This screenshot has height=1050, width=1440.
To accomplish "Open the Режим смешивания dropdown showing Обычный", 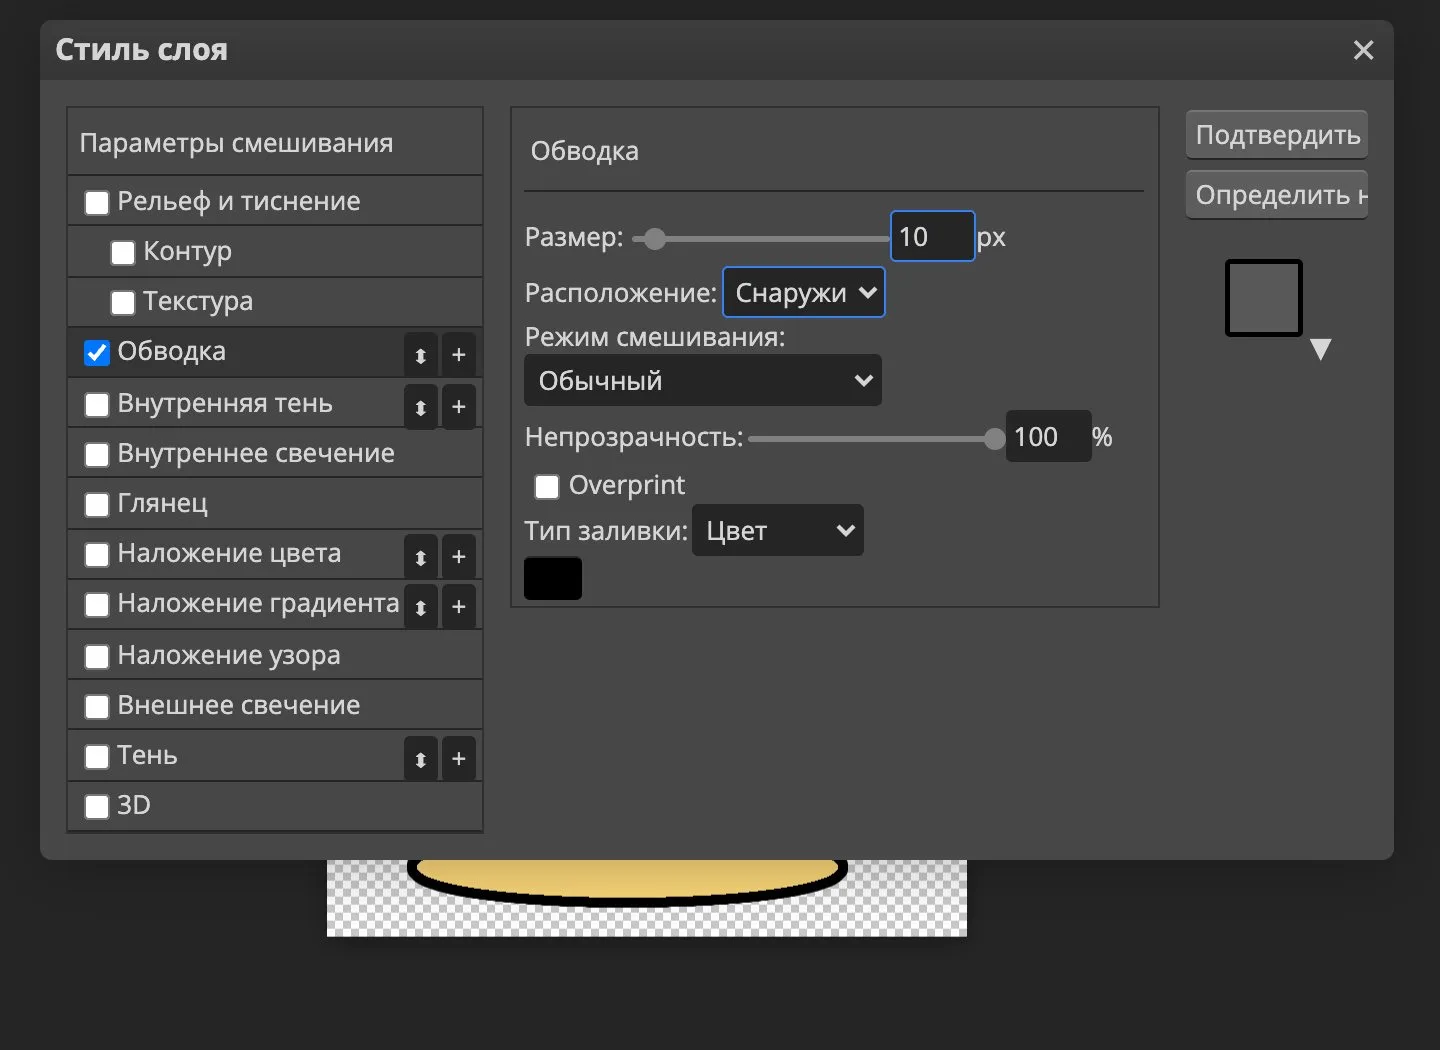I will (x=703, y=380).
